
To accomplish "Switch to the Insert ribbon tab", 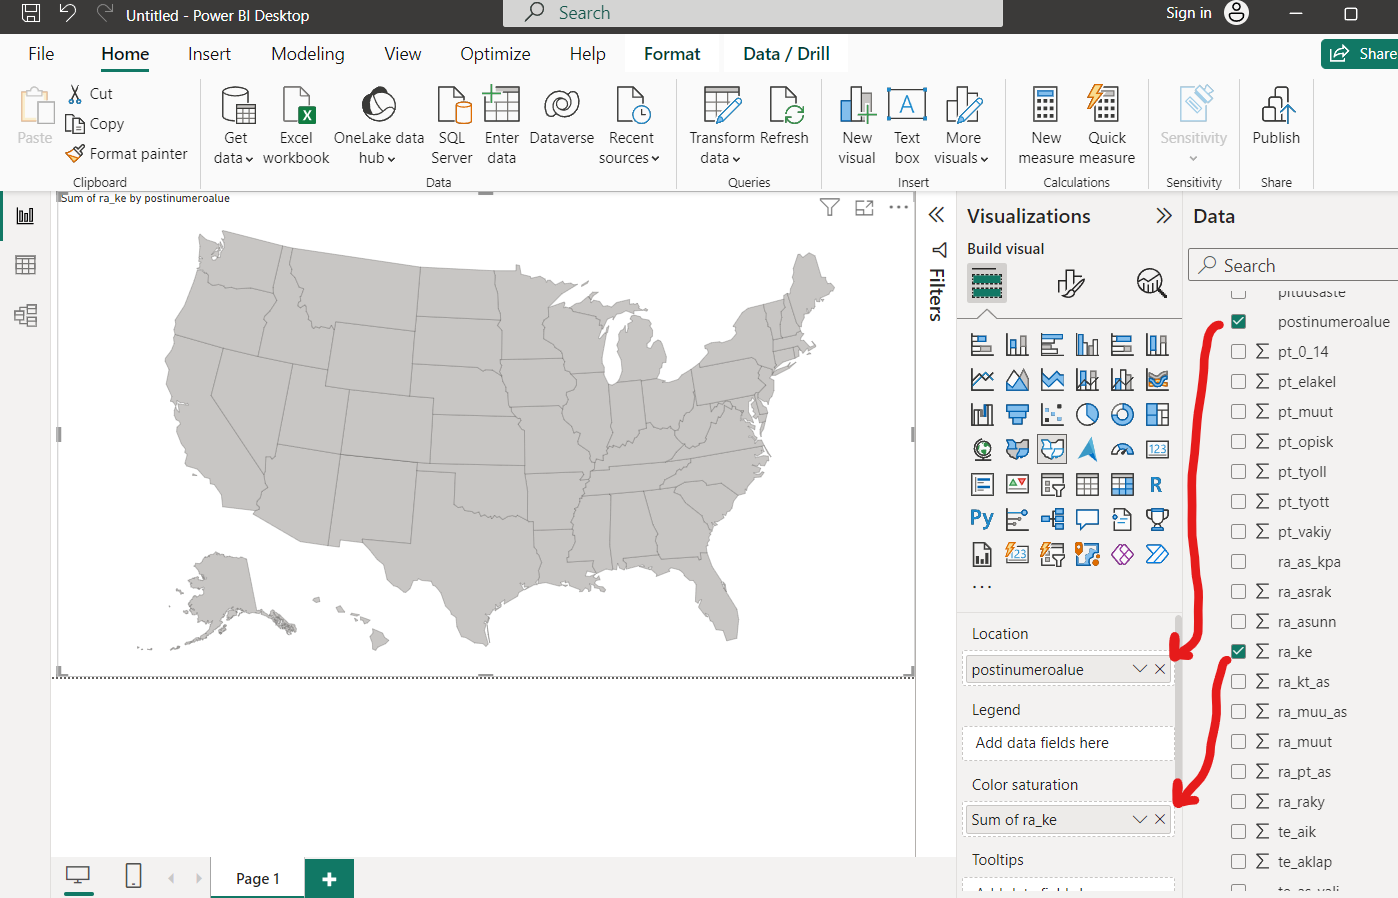I will (x=209, y=54).
